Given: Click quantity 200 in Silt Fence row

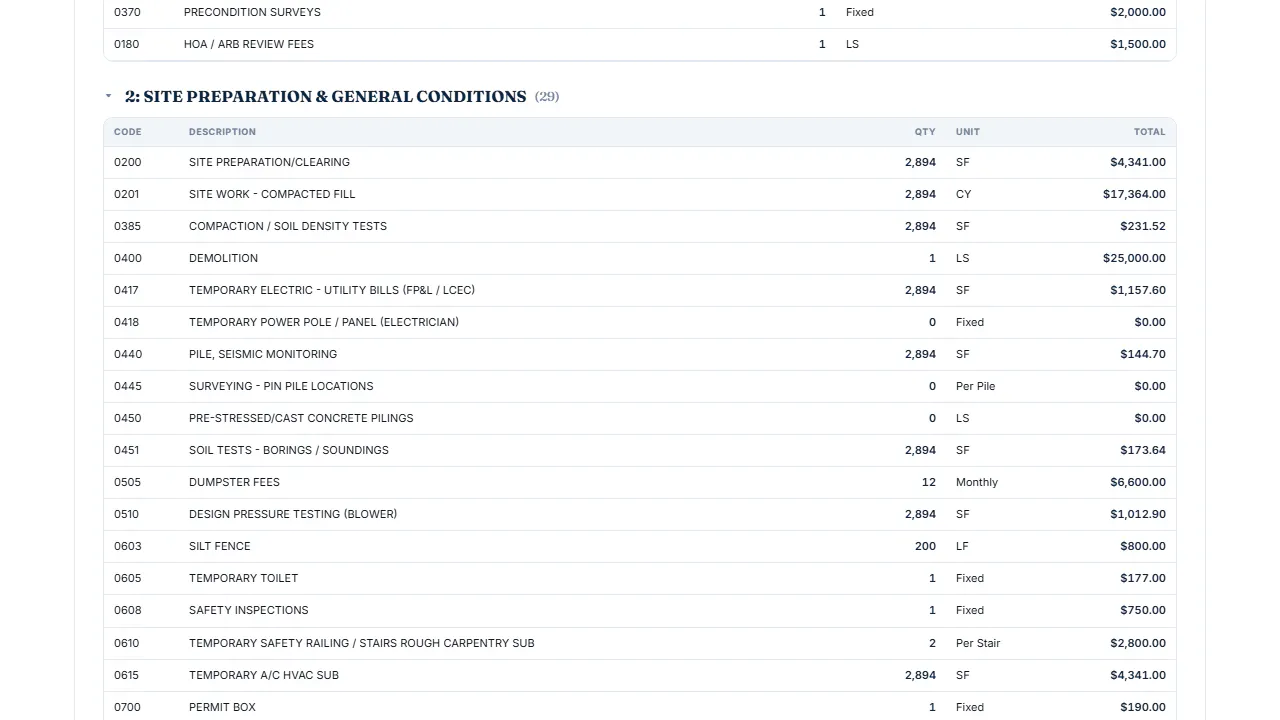Looking at the screenshot, I should tap(925, 546).
